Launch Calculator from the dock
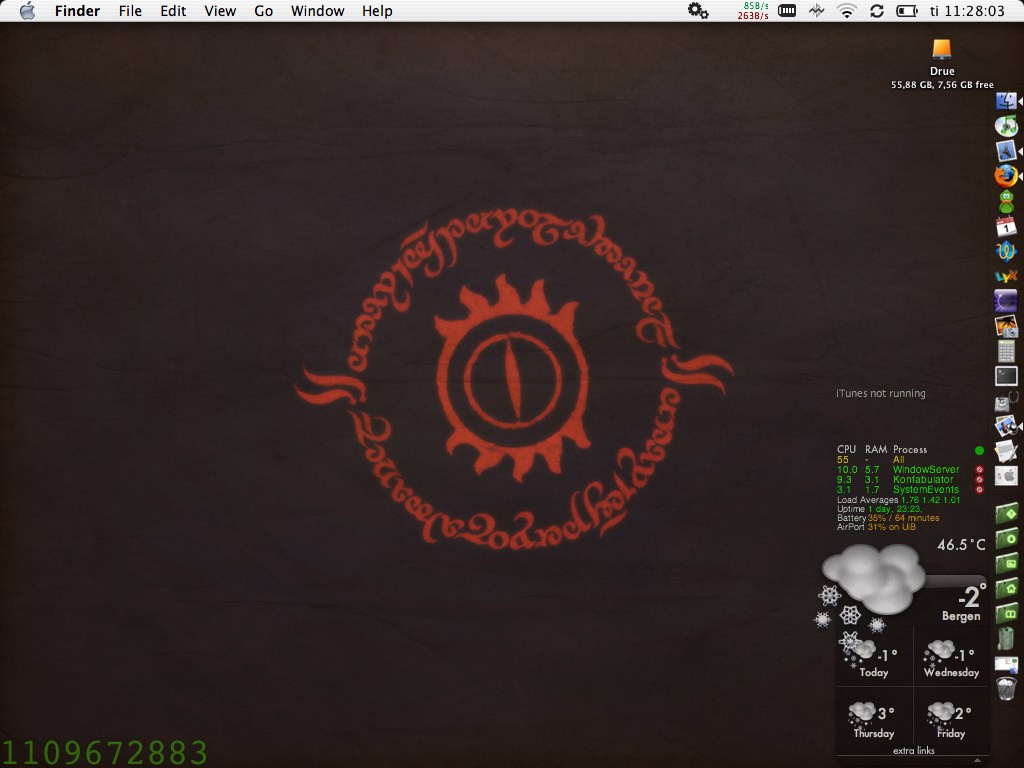1024x768 pixels. [x=1006, y=351]
